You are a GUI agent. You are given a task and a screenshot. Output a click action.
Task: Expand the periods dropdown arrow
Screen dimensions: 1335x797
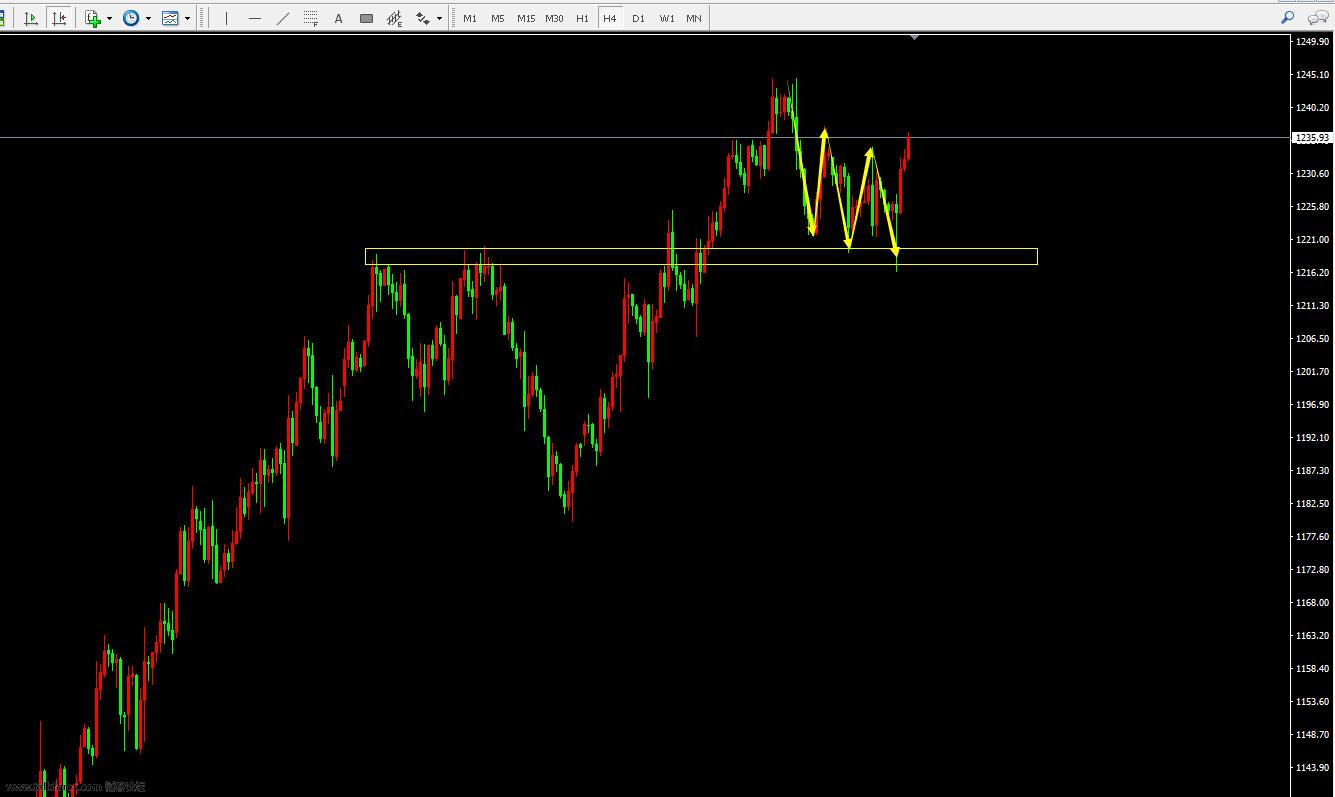pyautogui.click(x=148, y=18)
